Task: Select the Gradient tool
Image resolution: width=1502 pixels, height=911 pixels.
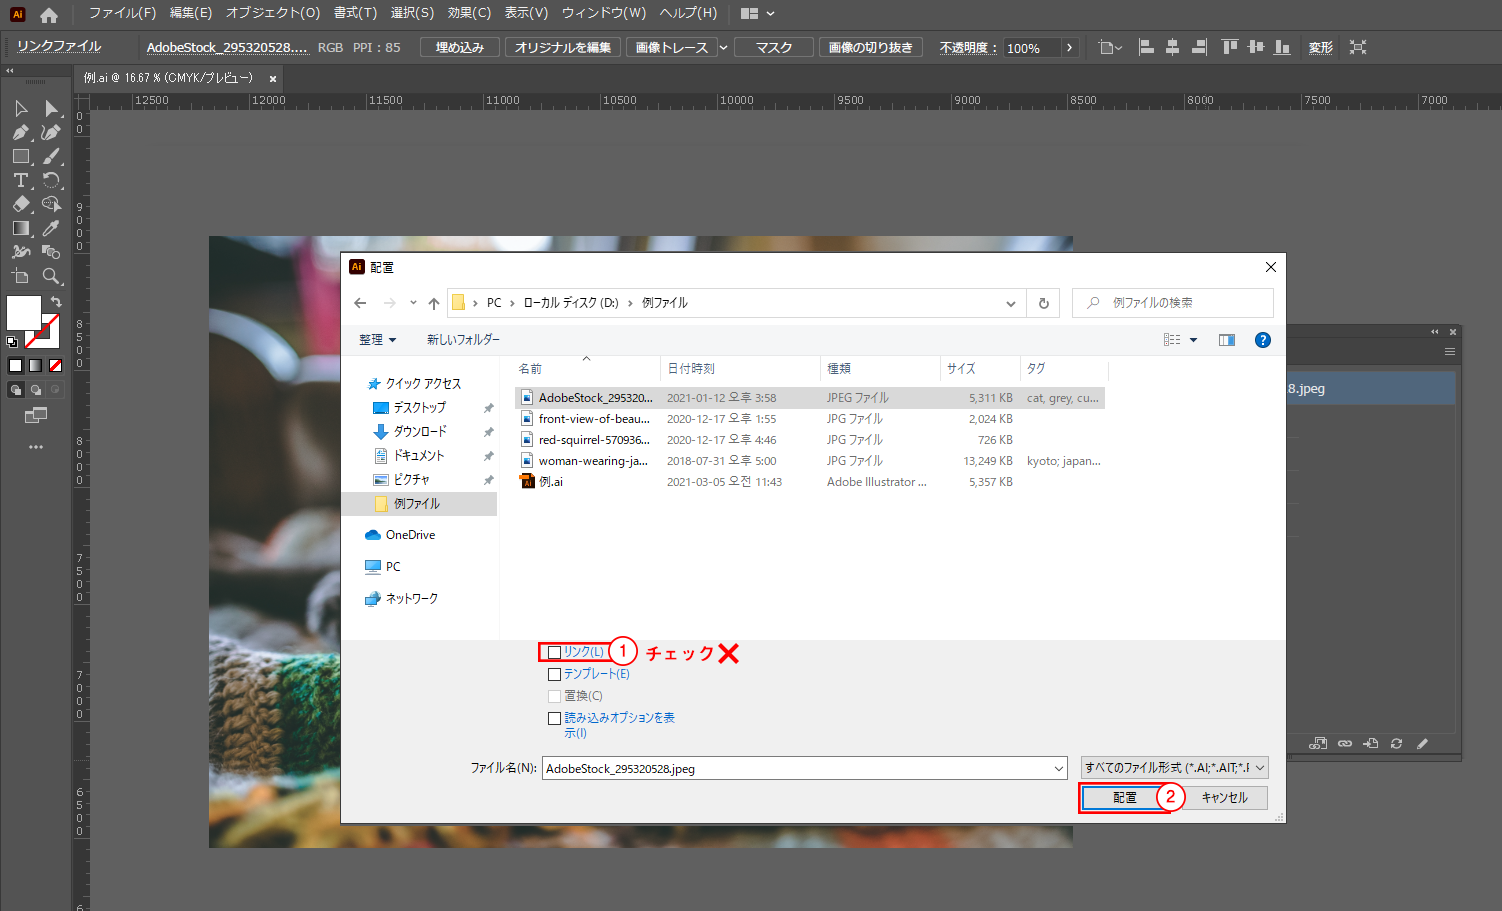Action: (x=21, y=228)
